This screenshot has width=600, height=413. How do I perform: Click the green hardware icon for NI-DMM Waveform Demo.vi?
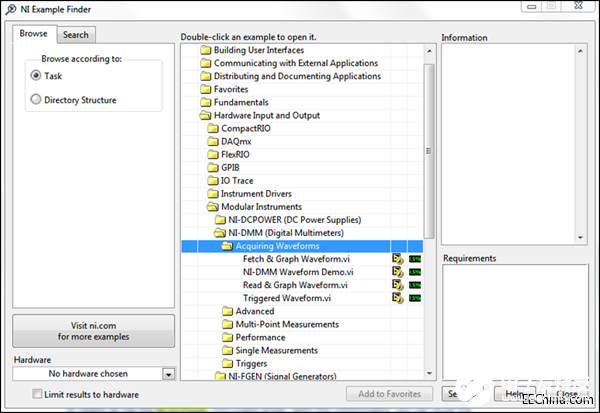click(415, 272)
